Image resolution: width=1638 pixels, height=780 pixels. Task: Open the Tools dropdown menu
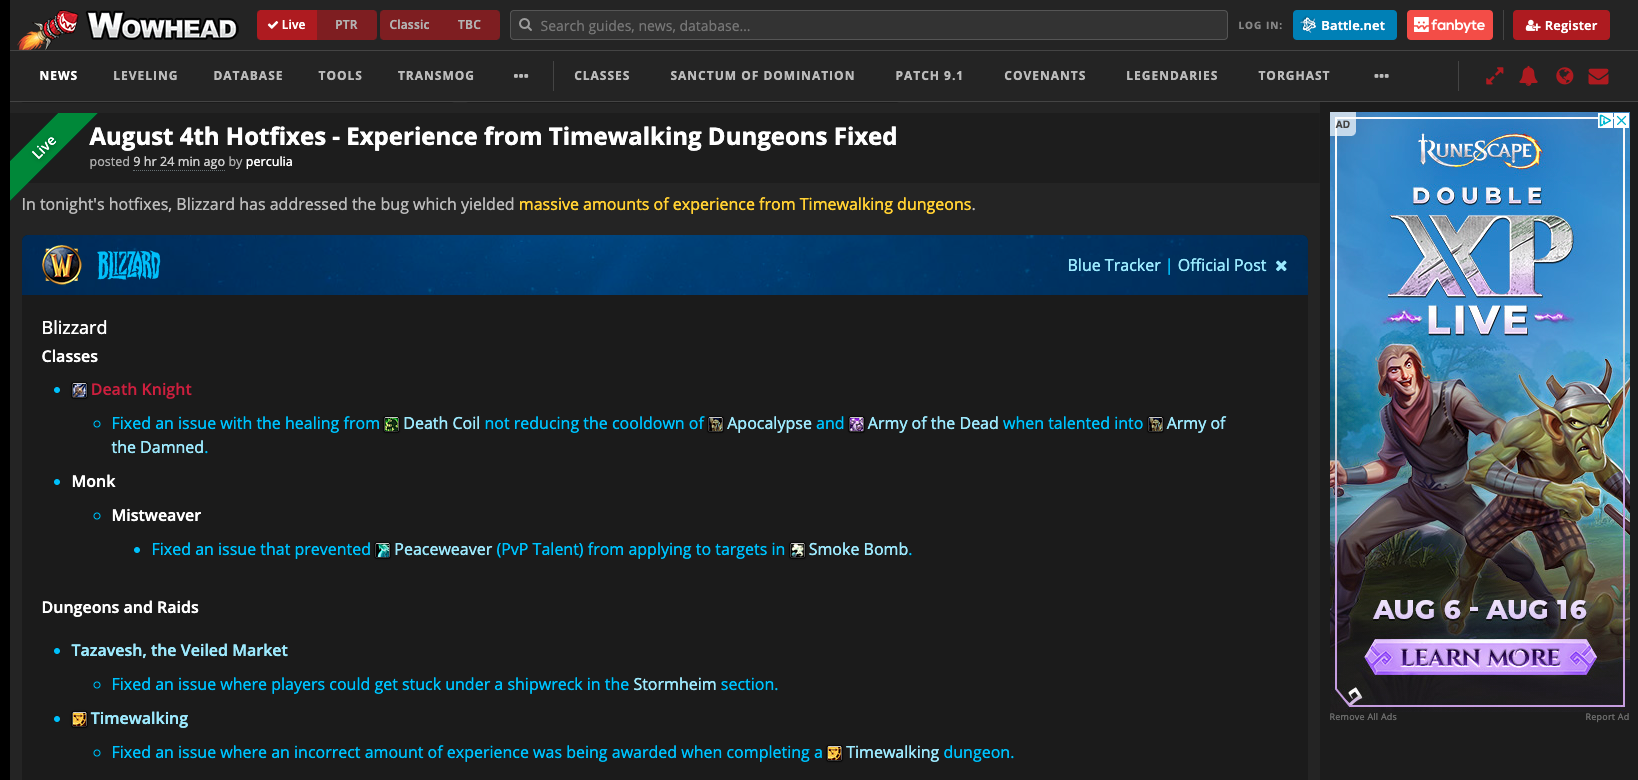click(340, 76)
